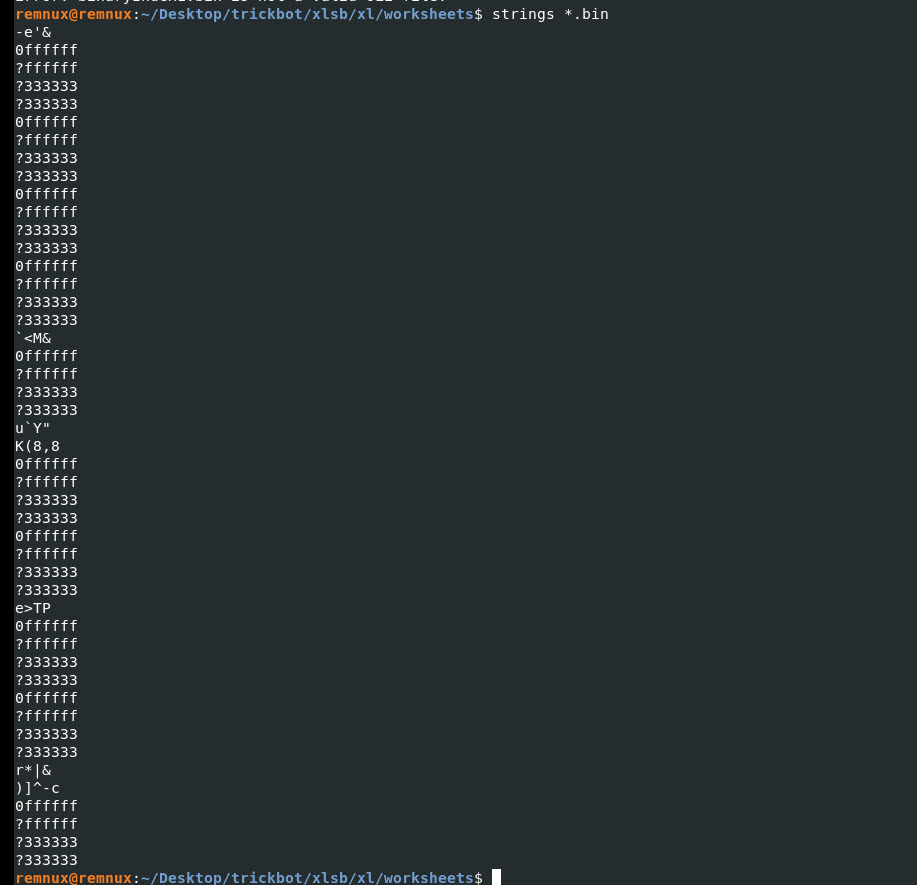Screen dimensions: 917x885
Task: Click the '0ffffff' line directly below '`<M&'
Action: [46, 356]
